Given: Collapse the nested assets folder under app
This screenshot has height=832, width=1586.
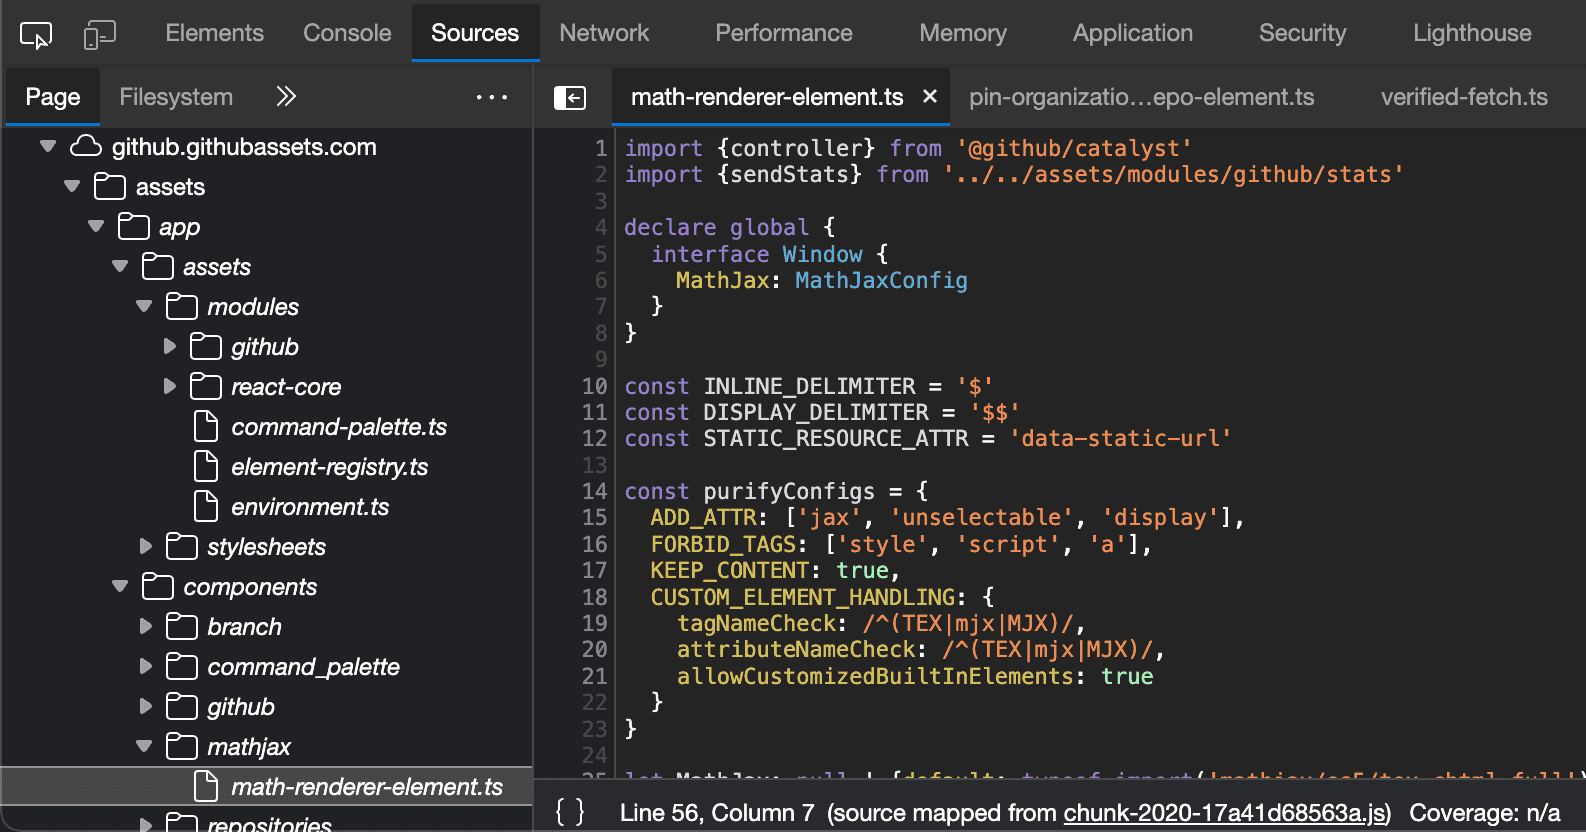Looking at the screenshot, I should (x=120, y=266).
